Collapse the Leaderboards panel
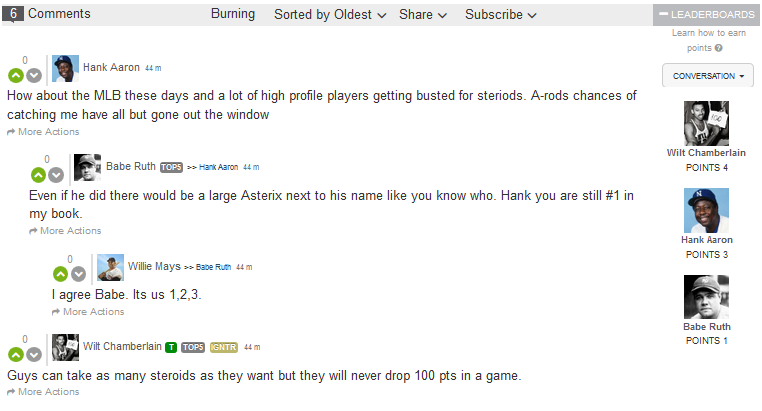Viewport: 762px width, 411px height. point(706,15)
